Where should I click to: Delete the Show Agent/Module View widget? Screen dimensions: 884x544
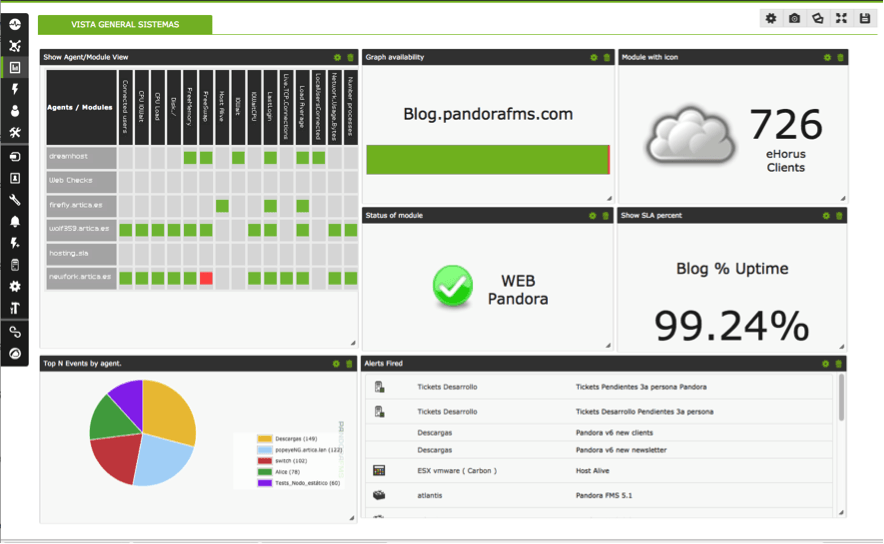pyautogui.click(x=350, y=58)
